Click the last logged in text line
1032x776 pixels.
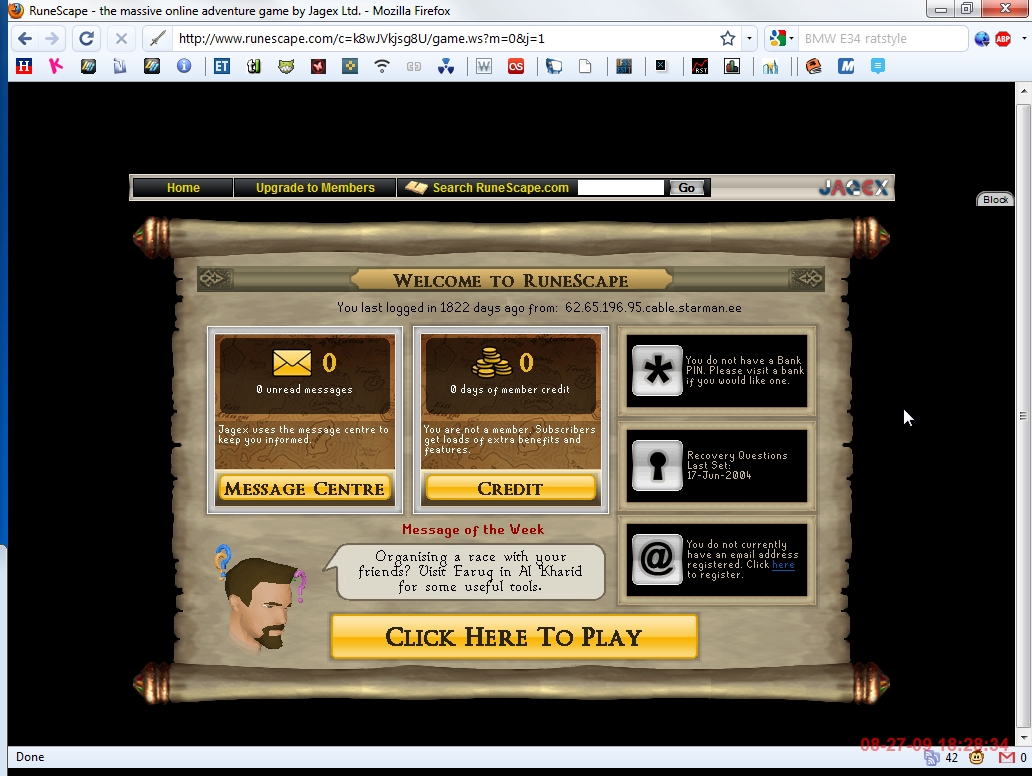(539, 307)
